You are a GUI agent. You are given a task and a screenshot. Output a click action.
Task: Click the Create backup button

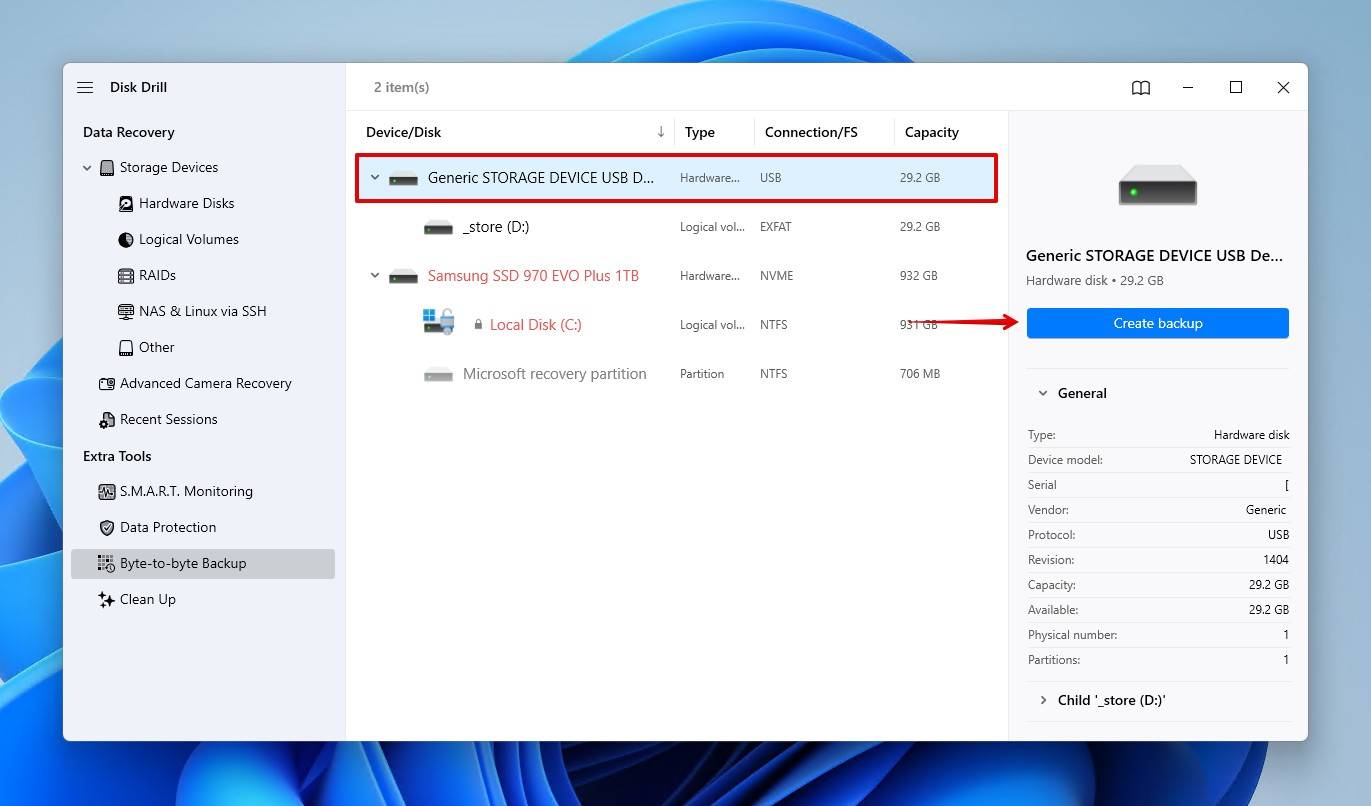(1157, 324)
